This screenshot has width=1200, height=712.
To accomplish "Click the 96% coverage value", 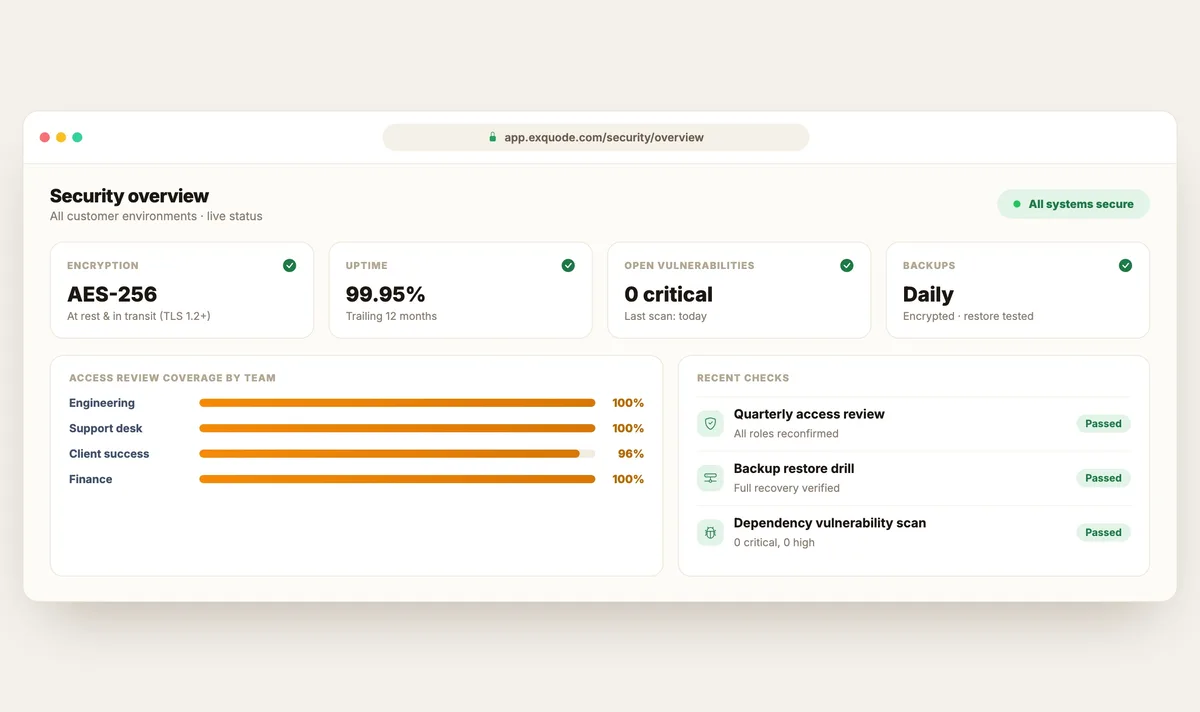I will tap(631, 454).
